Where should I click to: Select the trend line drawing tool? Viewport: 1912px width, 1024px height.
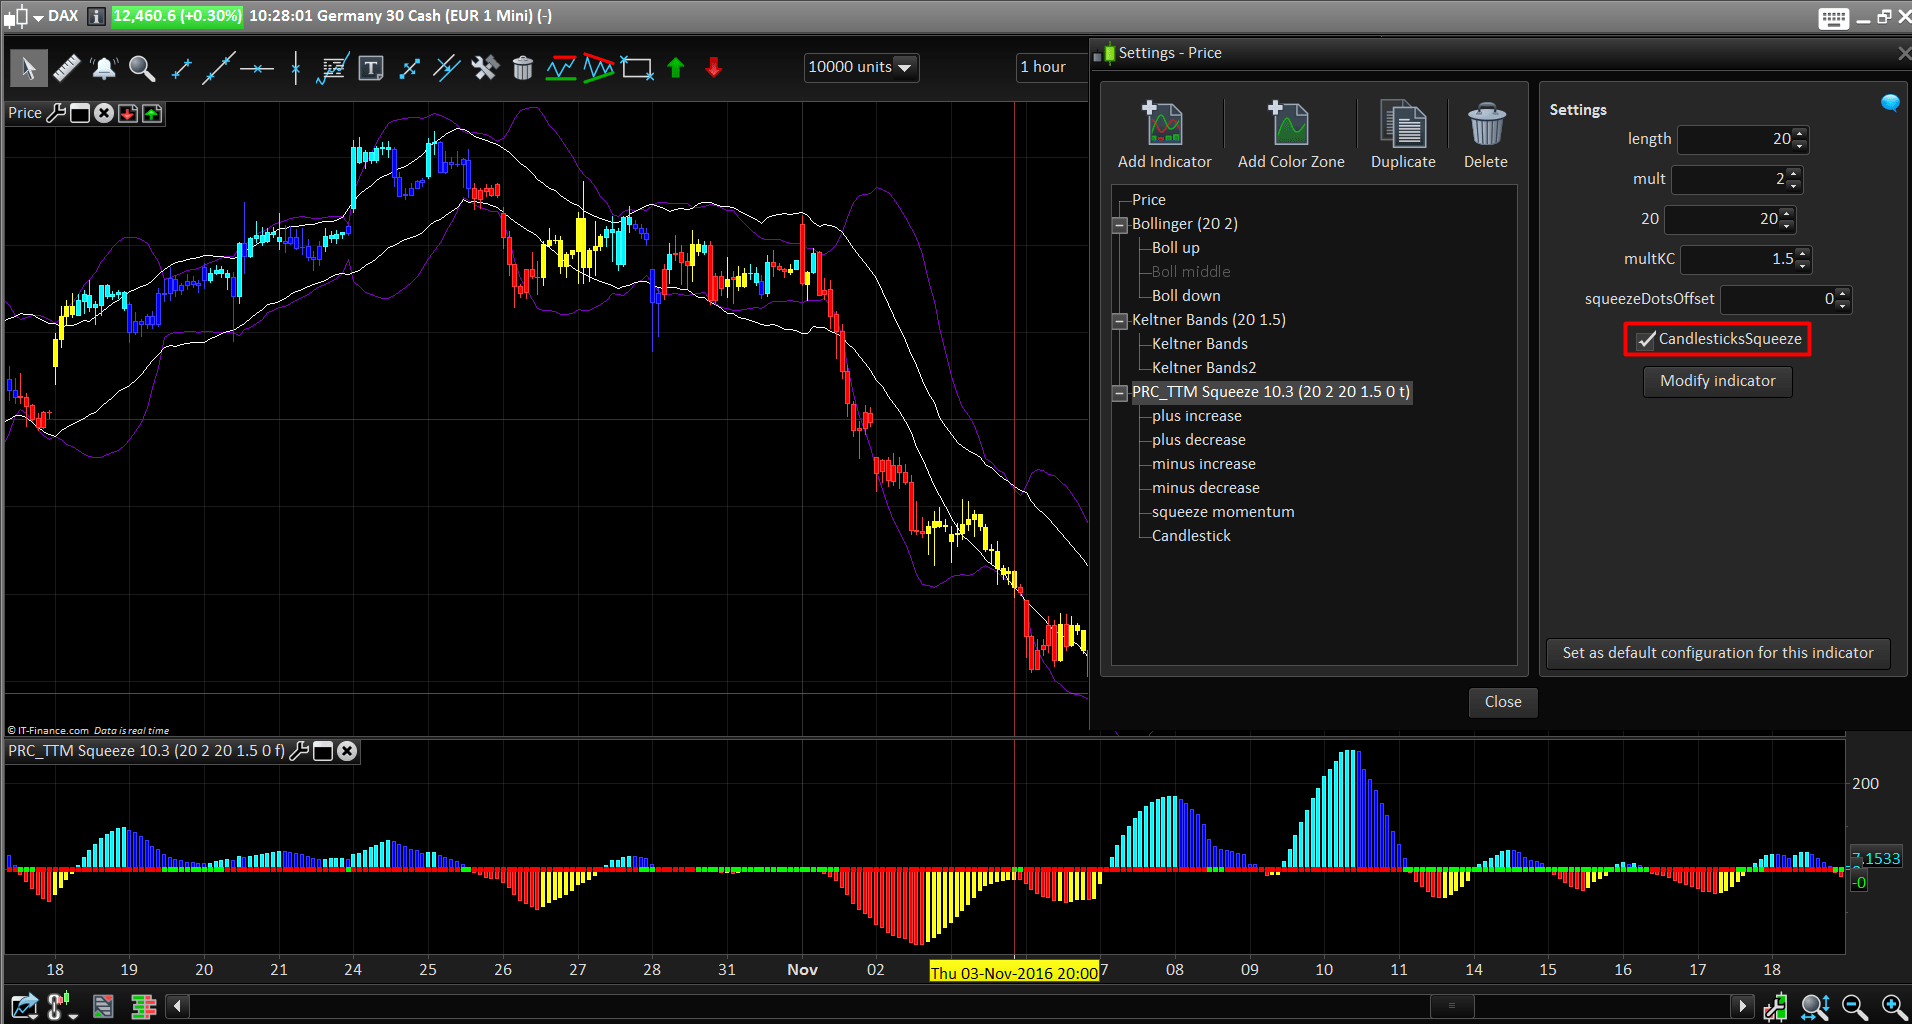[218, 68]
